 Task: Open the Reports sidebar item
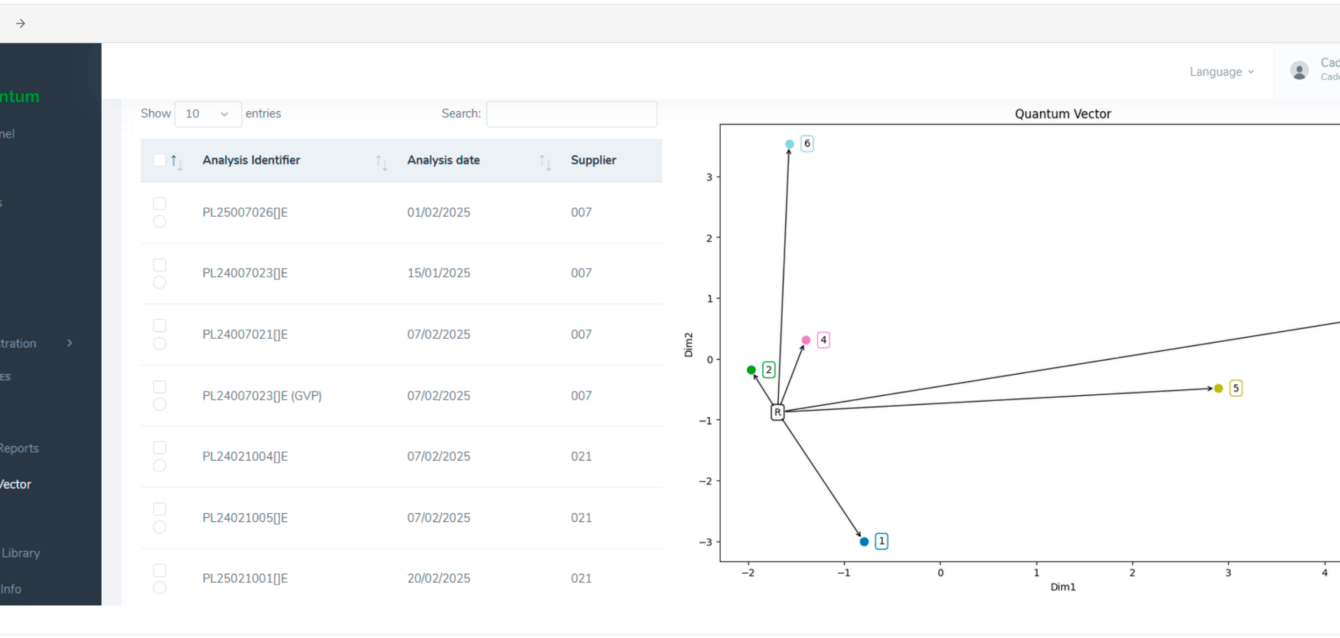coord(19,448)
